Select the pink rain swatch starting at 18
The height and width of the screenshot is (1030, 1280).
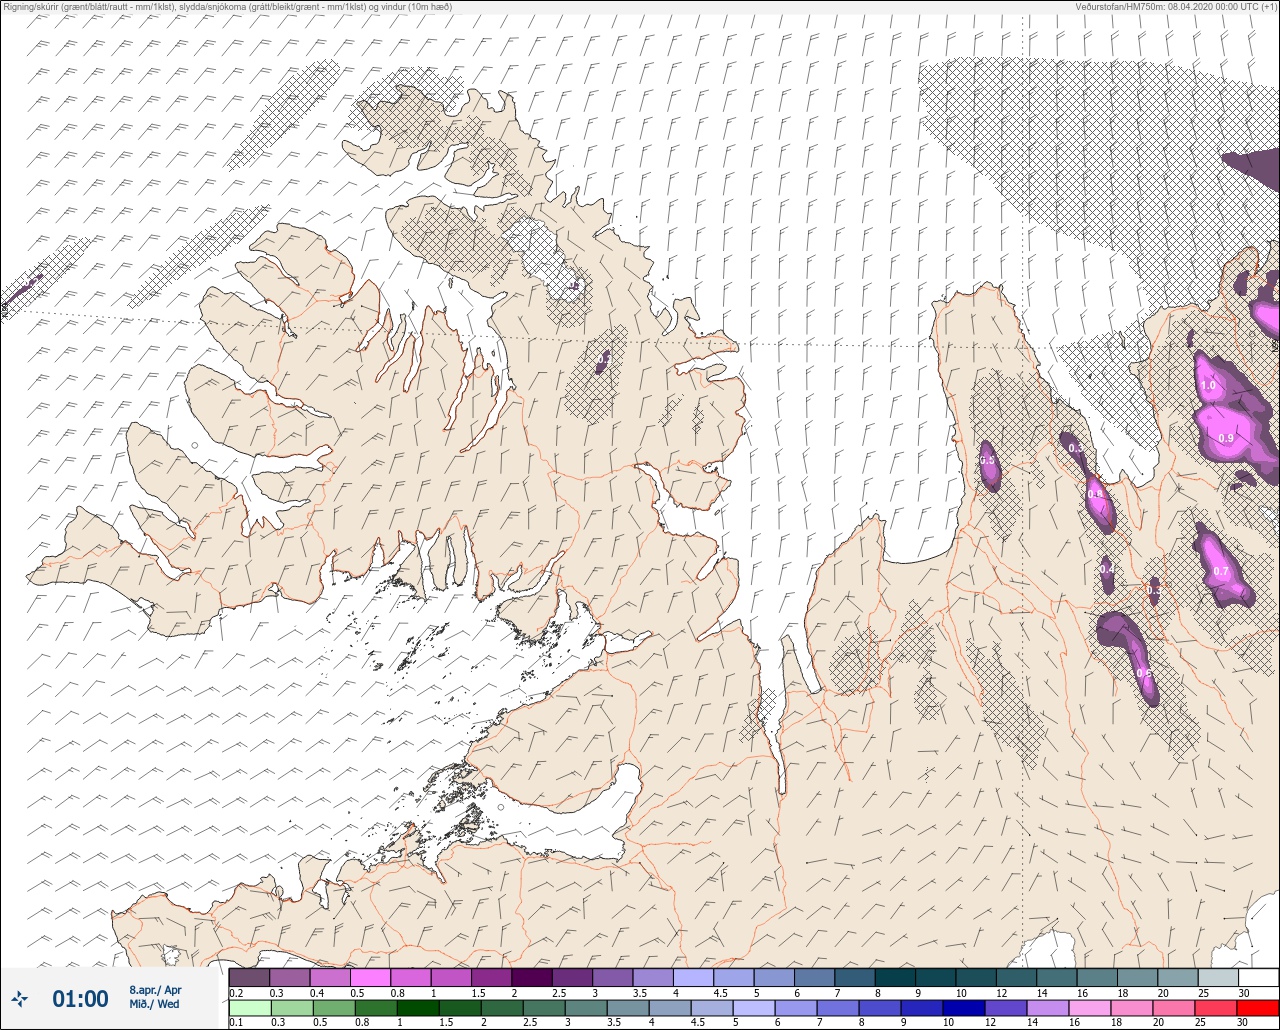point(1131,1007)
